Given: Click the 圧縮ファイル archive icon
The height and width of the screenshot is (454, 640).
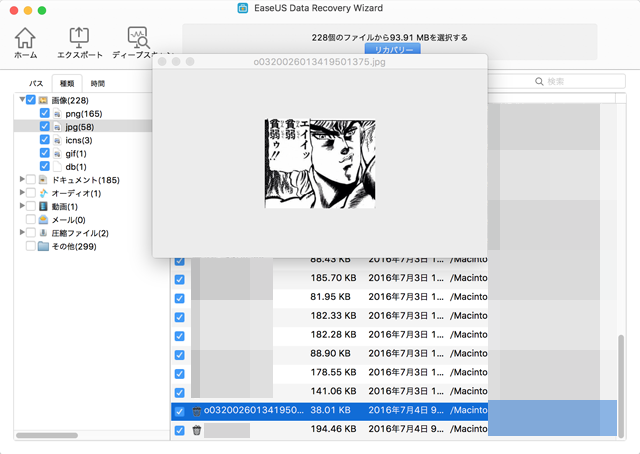Looking at the screenshot, I should click(x=43, y=233).
